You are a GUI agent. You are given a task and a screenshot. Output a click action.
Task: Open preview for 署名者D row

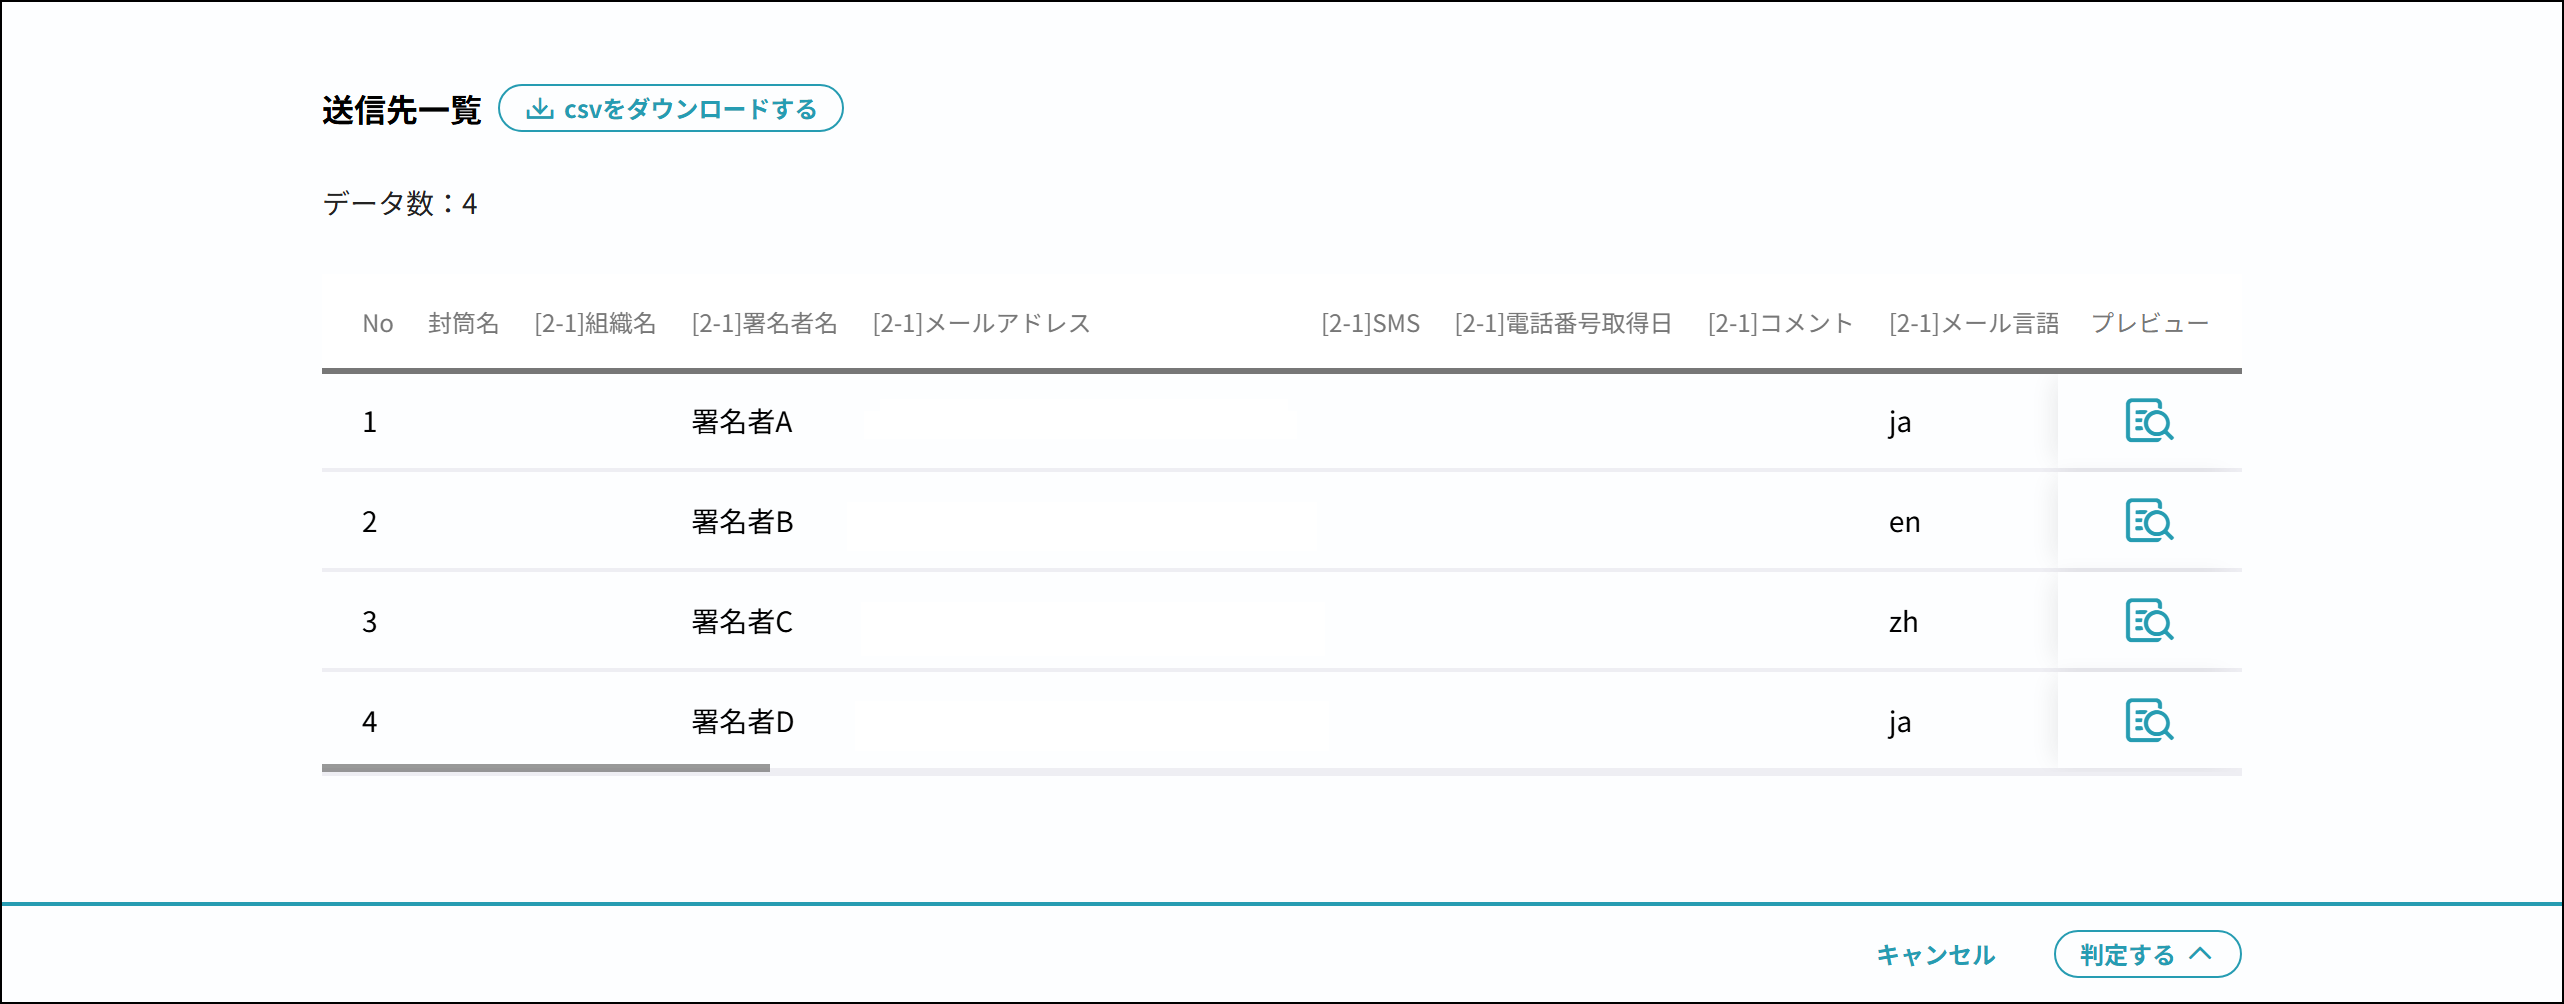(2149, 721)
